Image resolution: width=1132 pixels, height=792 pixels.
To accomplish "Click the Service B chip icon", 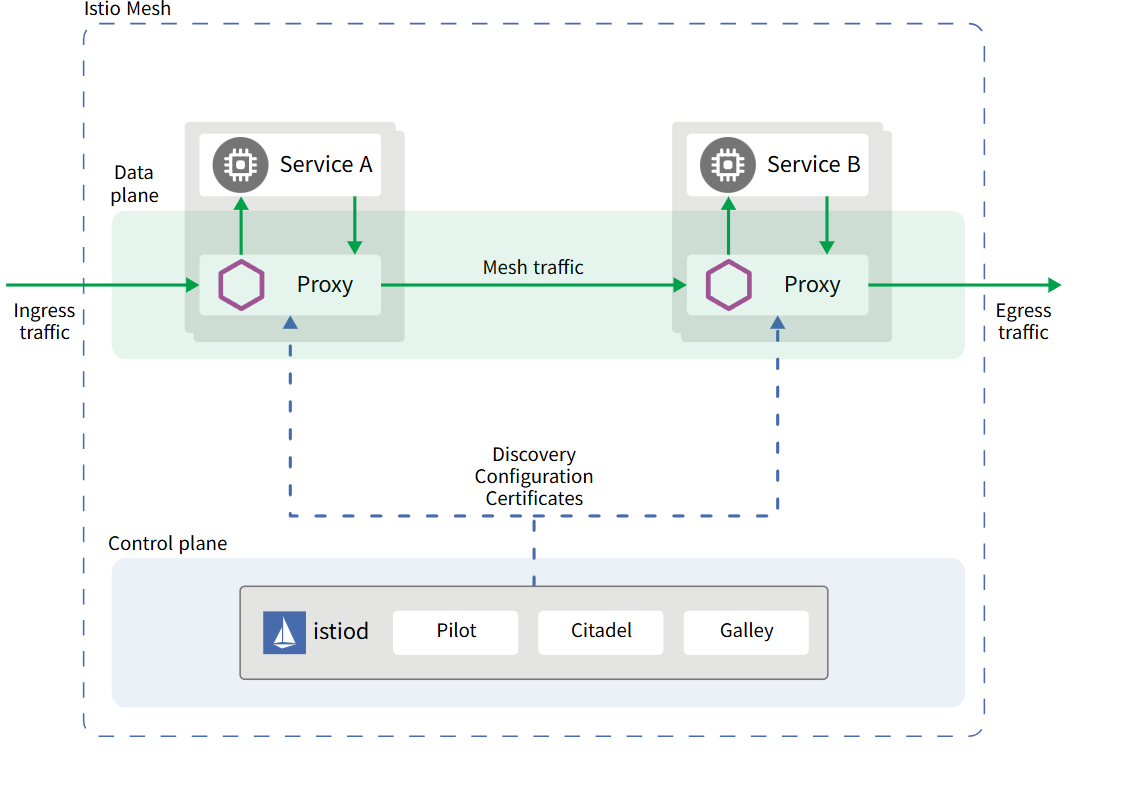I will 727,164.
